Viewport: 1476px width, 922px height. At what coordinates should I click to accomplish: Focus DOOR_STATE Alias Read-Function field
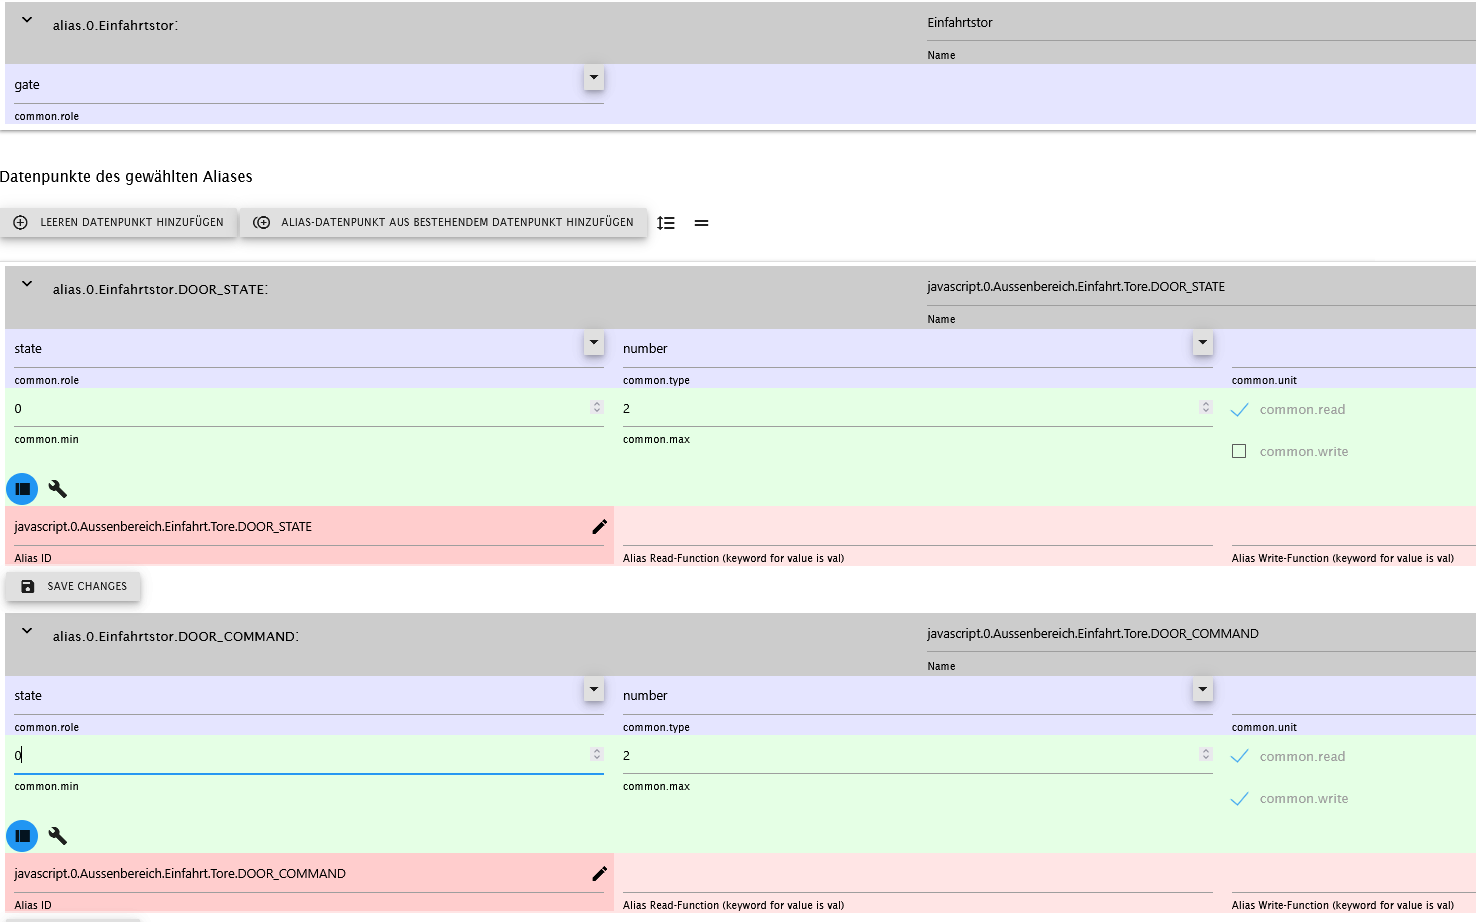[x=918, y=527]
